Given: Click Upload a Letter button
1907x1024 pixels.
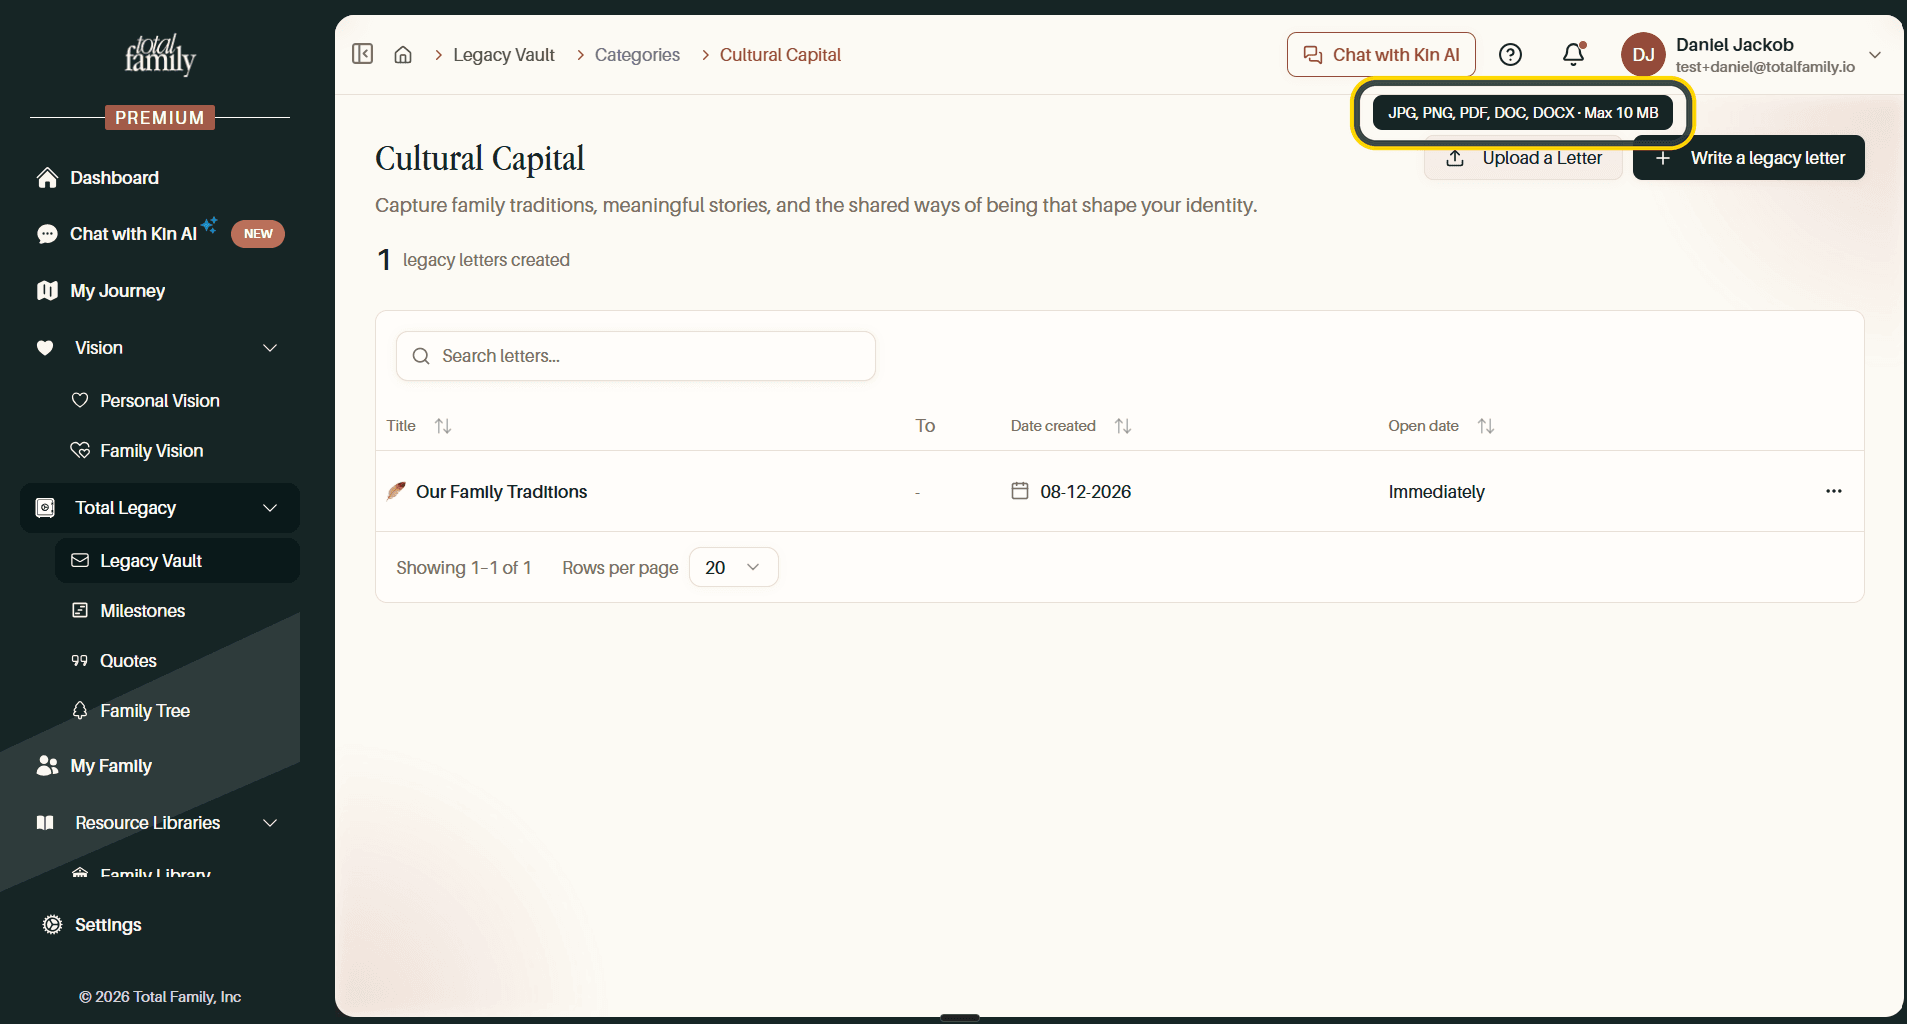Looking at the screenshot, I should (x=1523, y=158).
